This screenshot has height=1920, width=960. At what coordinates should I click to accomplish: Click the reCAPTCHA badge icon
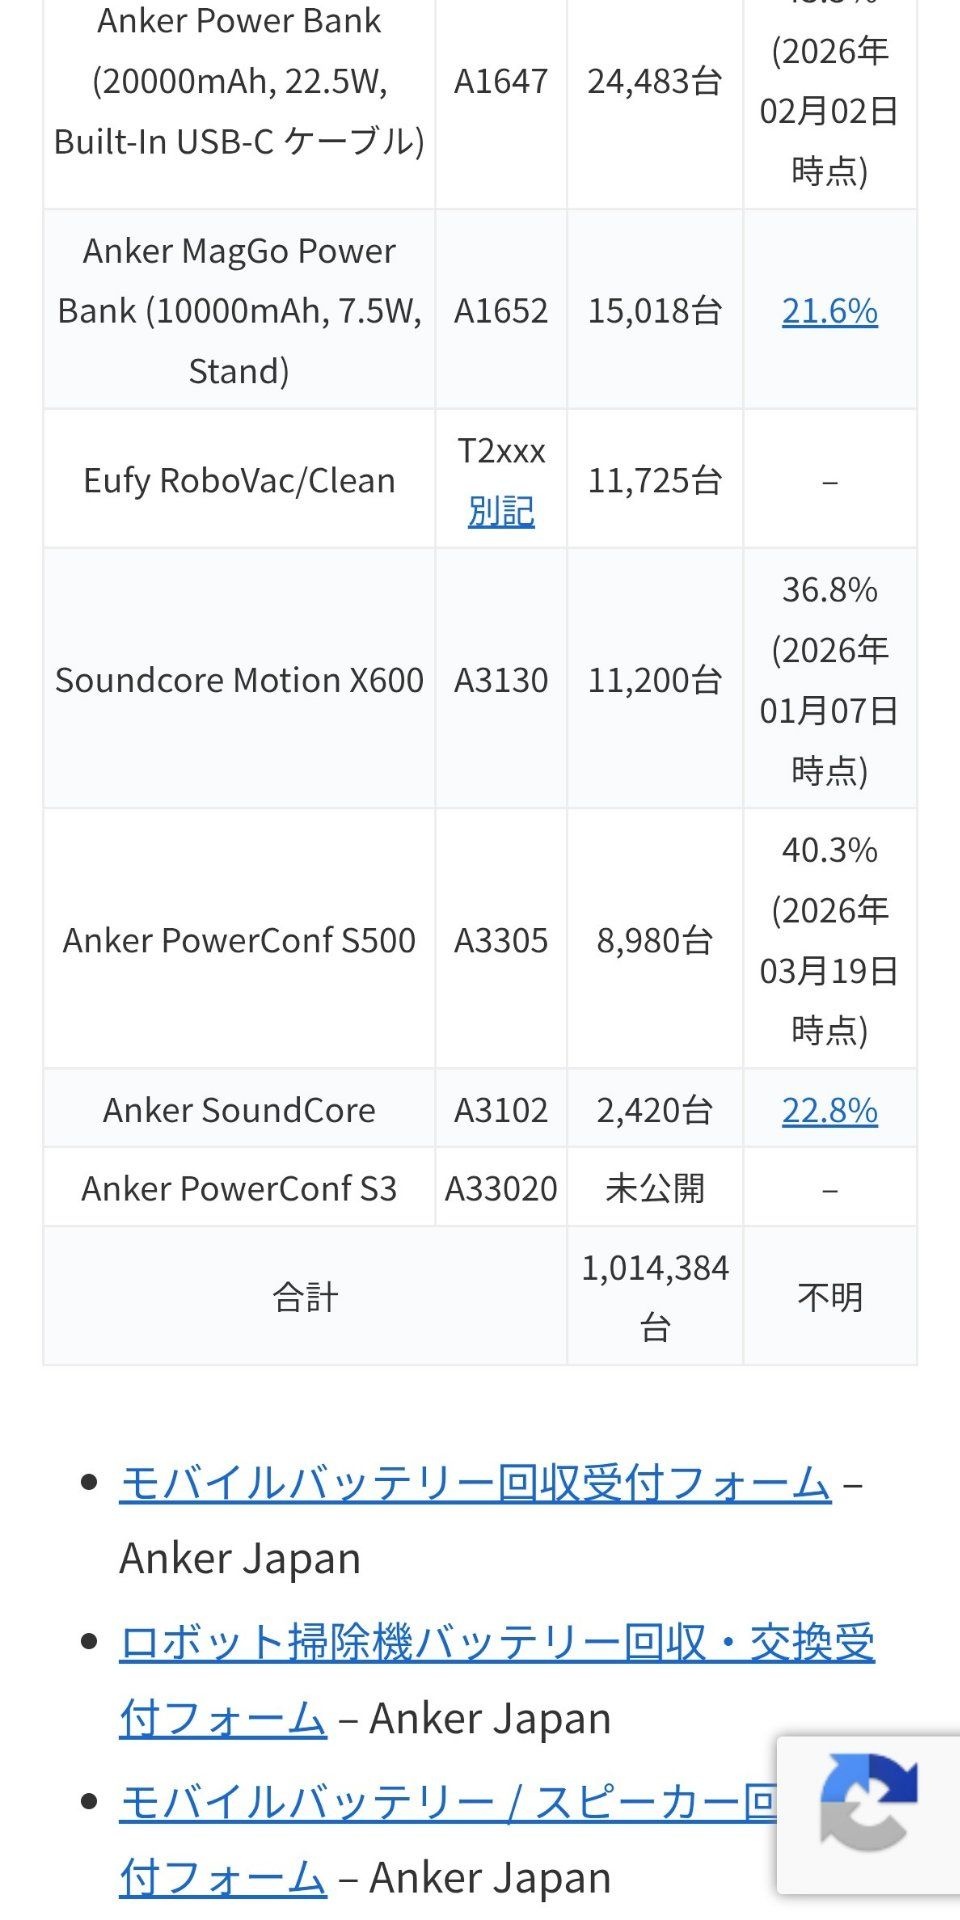[x=868, y=1814]
